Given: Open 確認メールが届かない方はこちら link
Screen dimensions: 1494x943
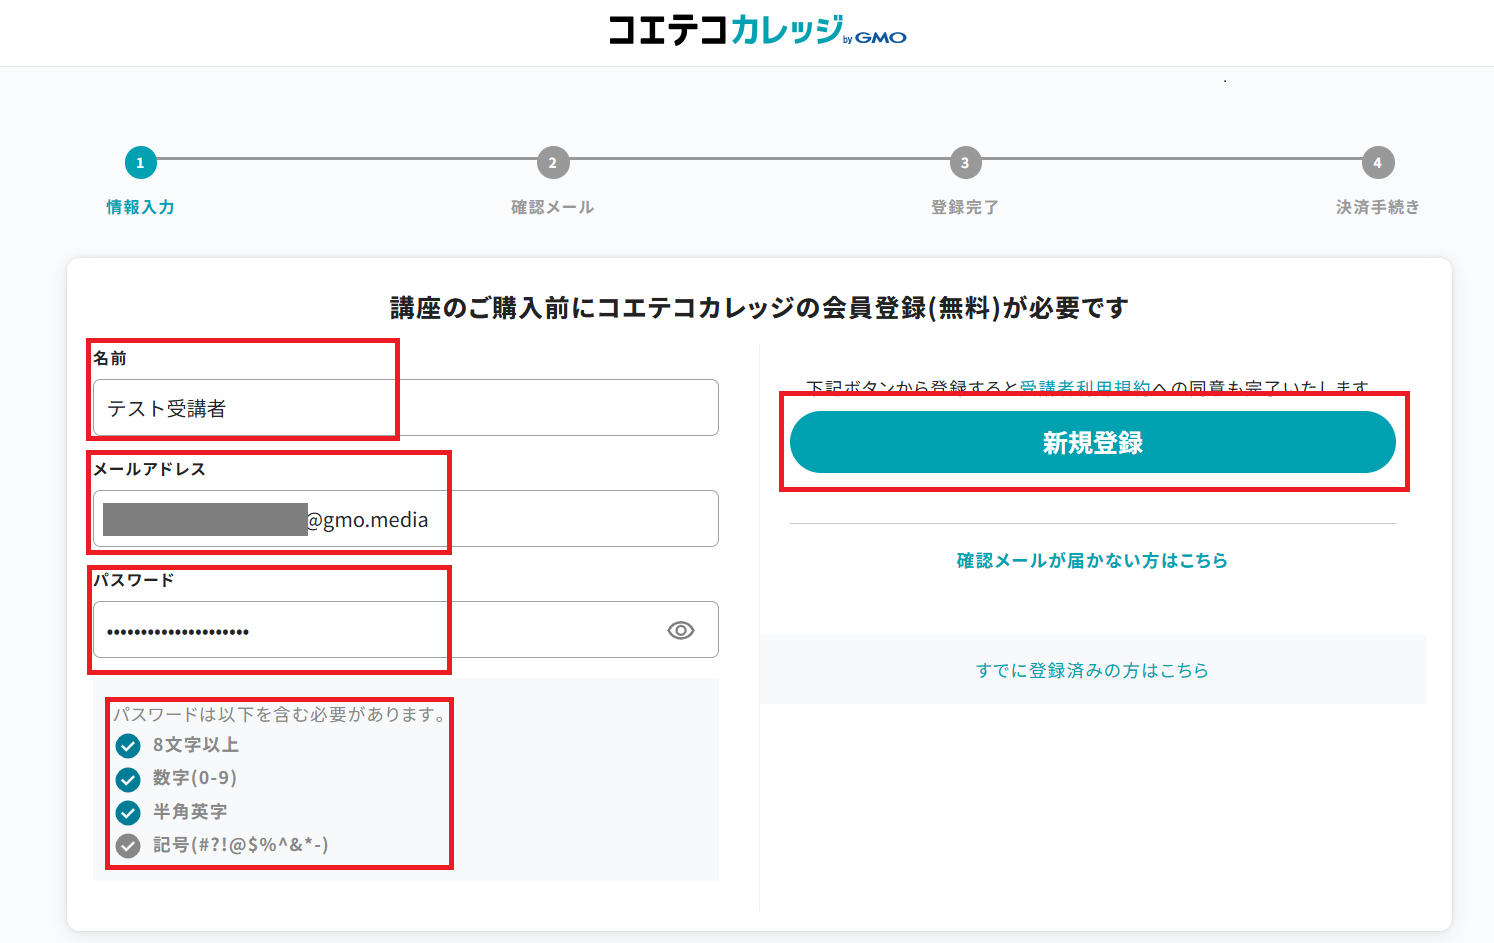Looking at the screenshot, I should [1092, 561].
